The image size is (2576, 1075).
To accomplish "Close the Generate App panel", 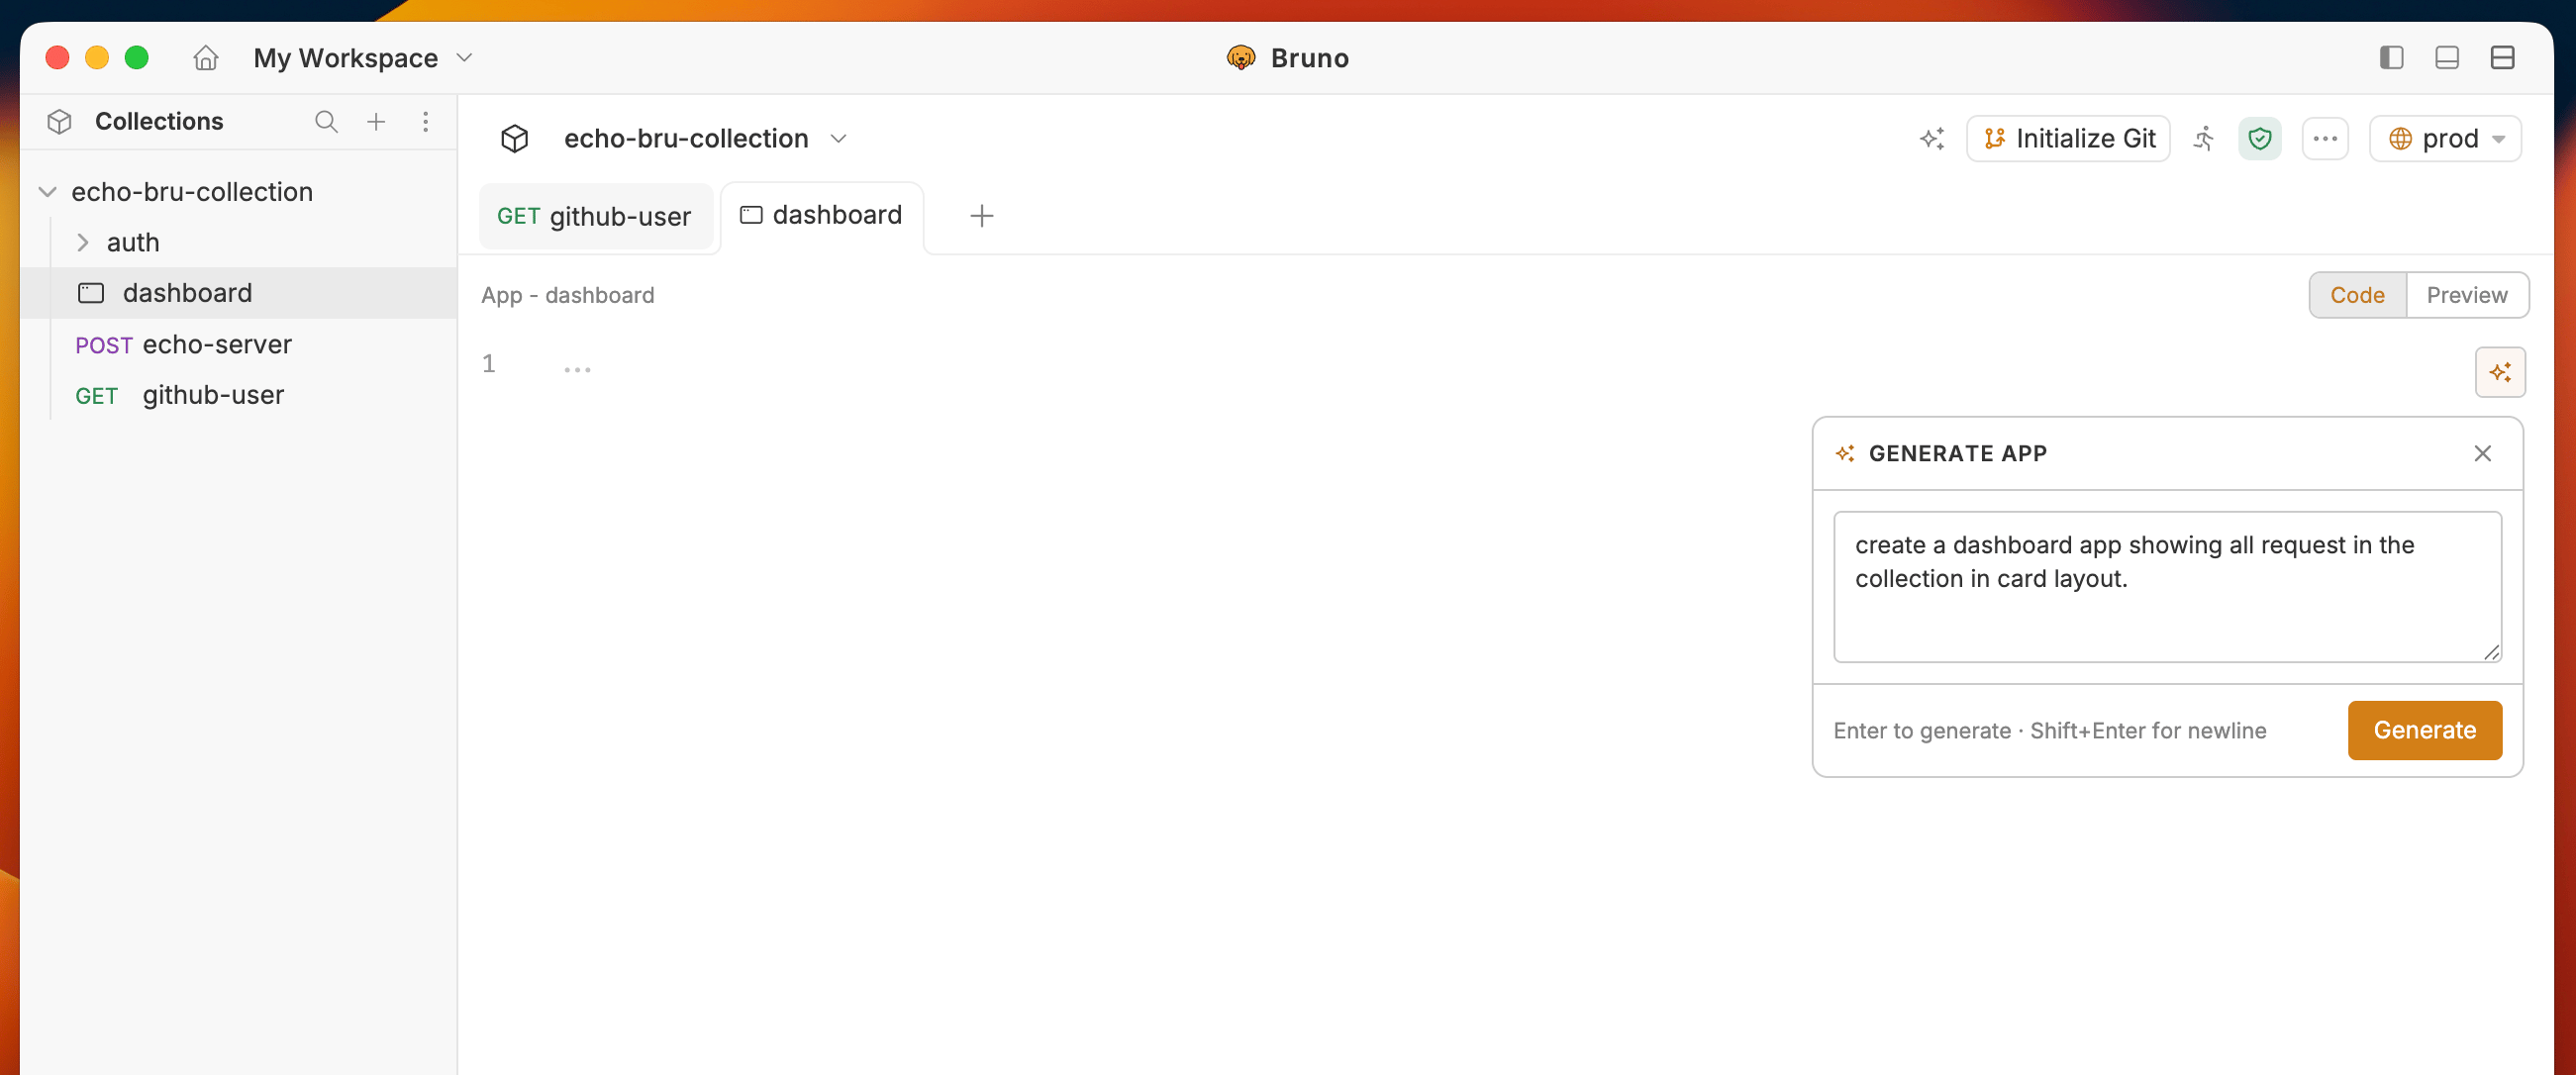I will point(2482,454).
